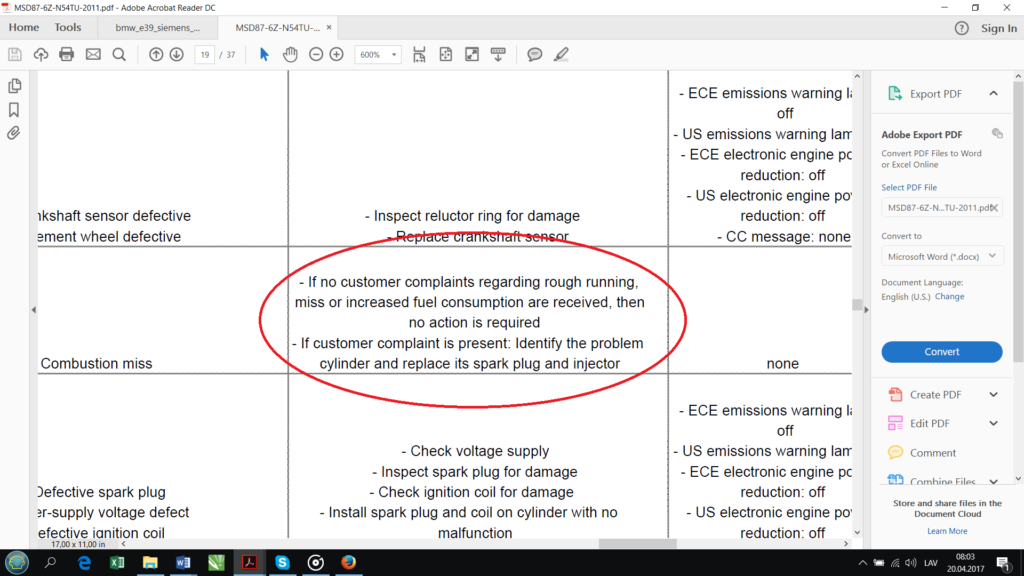Screen dimensions: 1024x576
Task: Open the Tools menu tab
Action: pos(68,27)
